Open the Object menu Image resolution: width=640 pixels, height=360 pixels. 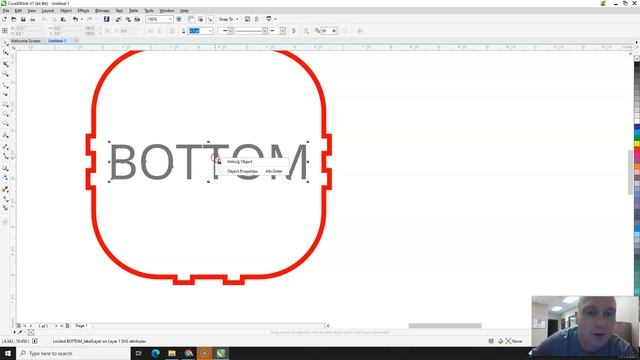pyautogui.click(x=66, y=11)
